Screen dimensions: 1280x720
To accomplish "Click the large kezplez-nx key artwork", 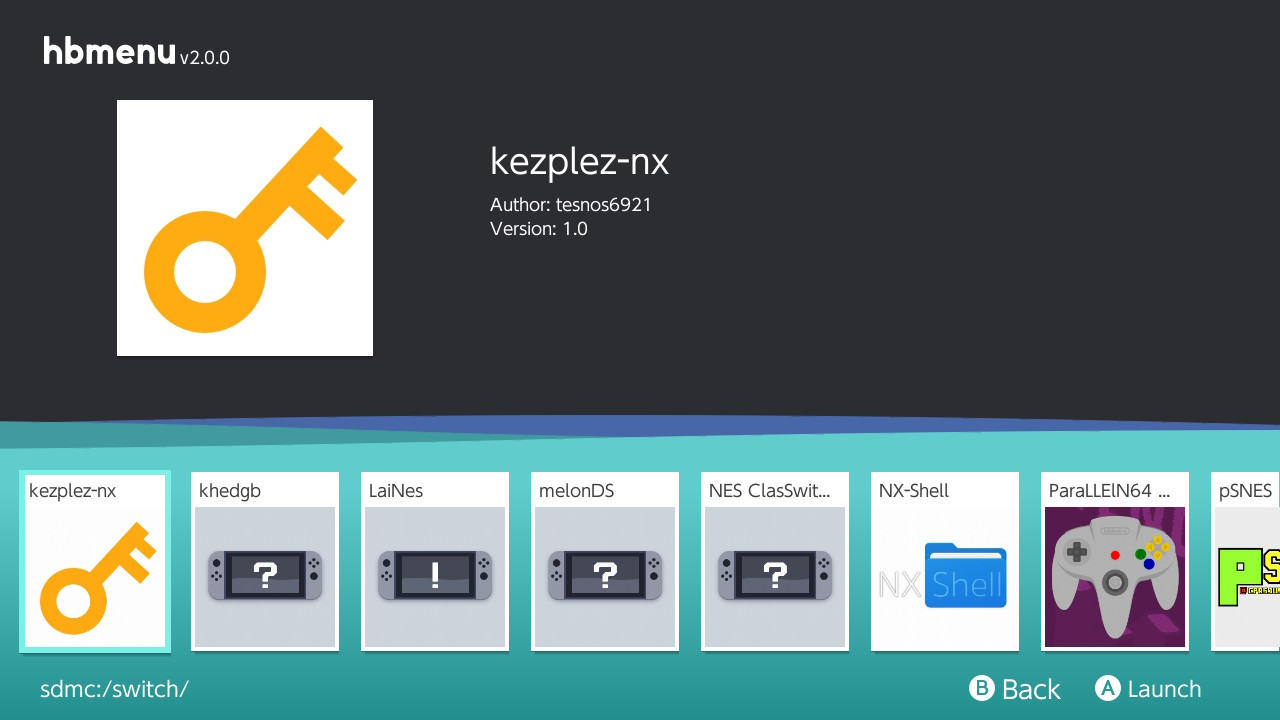I will (x=245, y=228).
